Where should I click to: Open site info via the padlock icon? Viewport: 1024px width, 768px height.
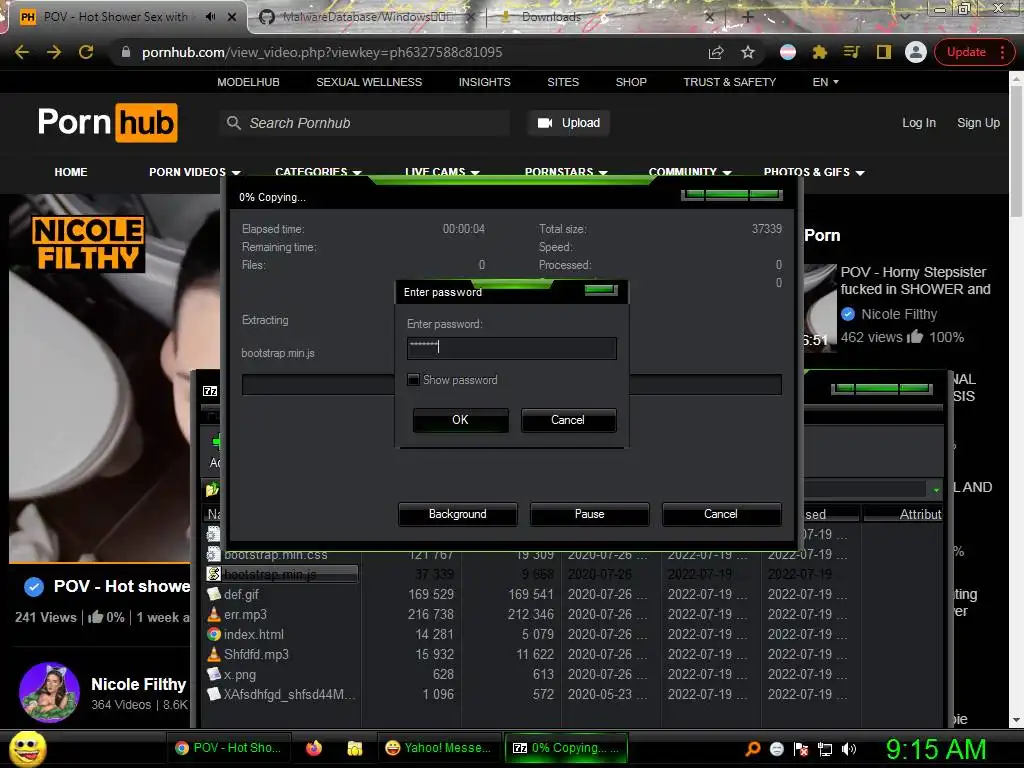pyautogui.click(x=126, y=52)
